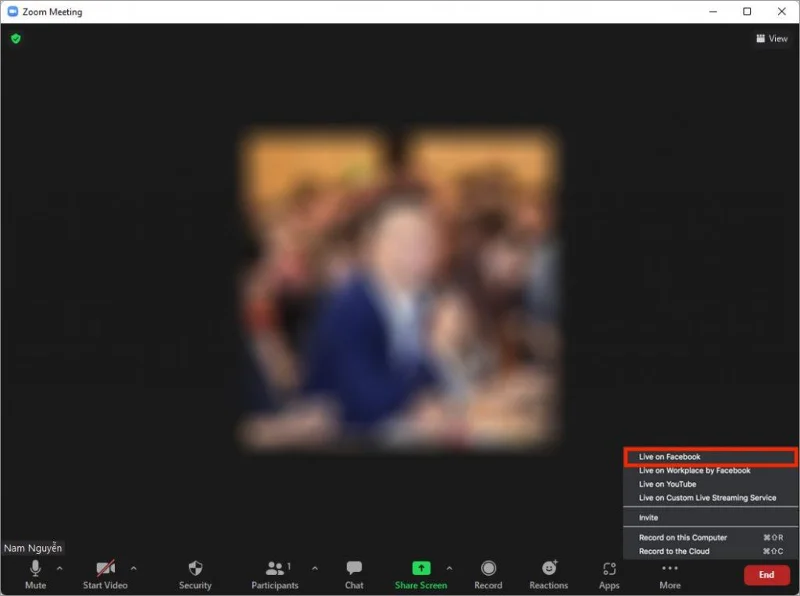Viewport: 800px width, 596px height.
Task: Open the Zoom Apps panel
Action: point(609,575)
